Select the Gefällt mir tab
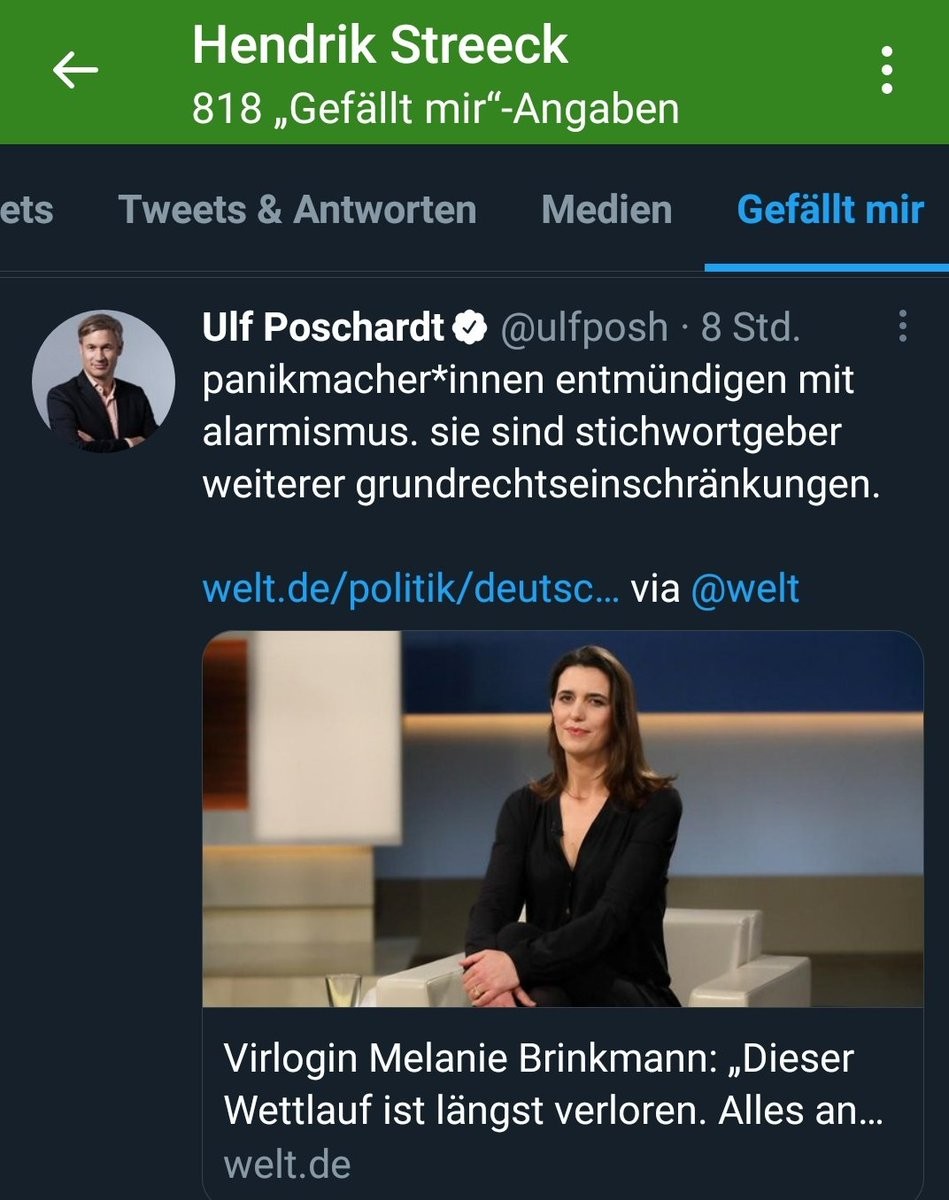Image resolution: width=949 pixels, height=1200 pixels. pos(829,210)
